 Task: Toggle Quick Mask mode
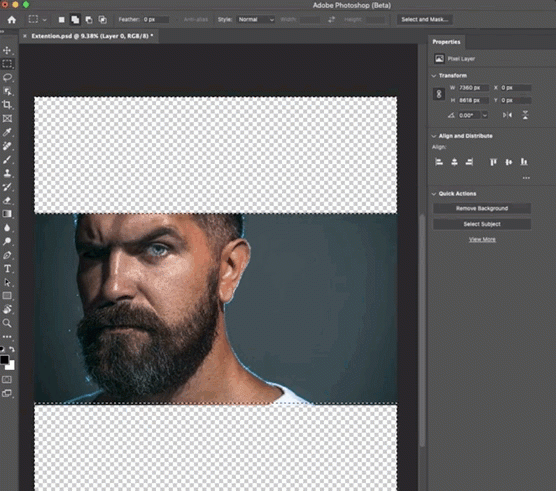coord(7,380)
